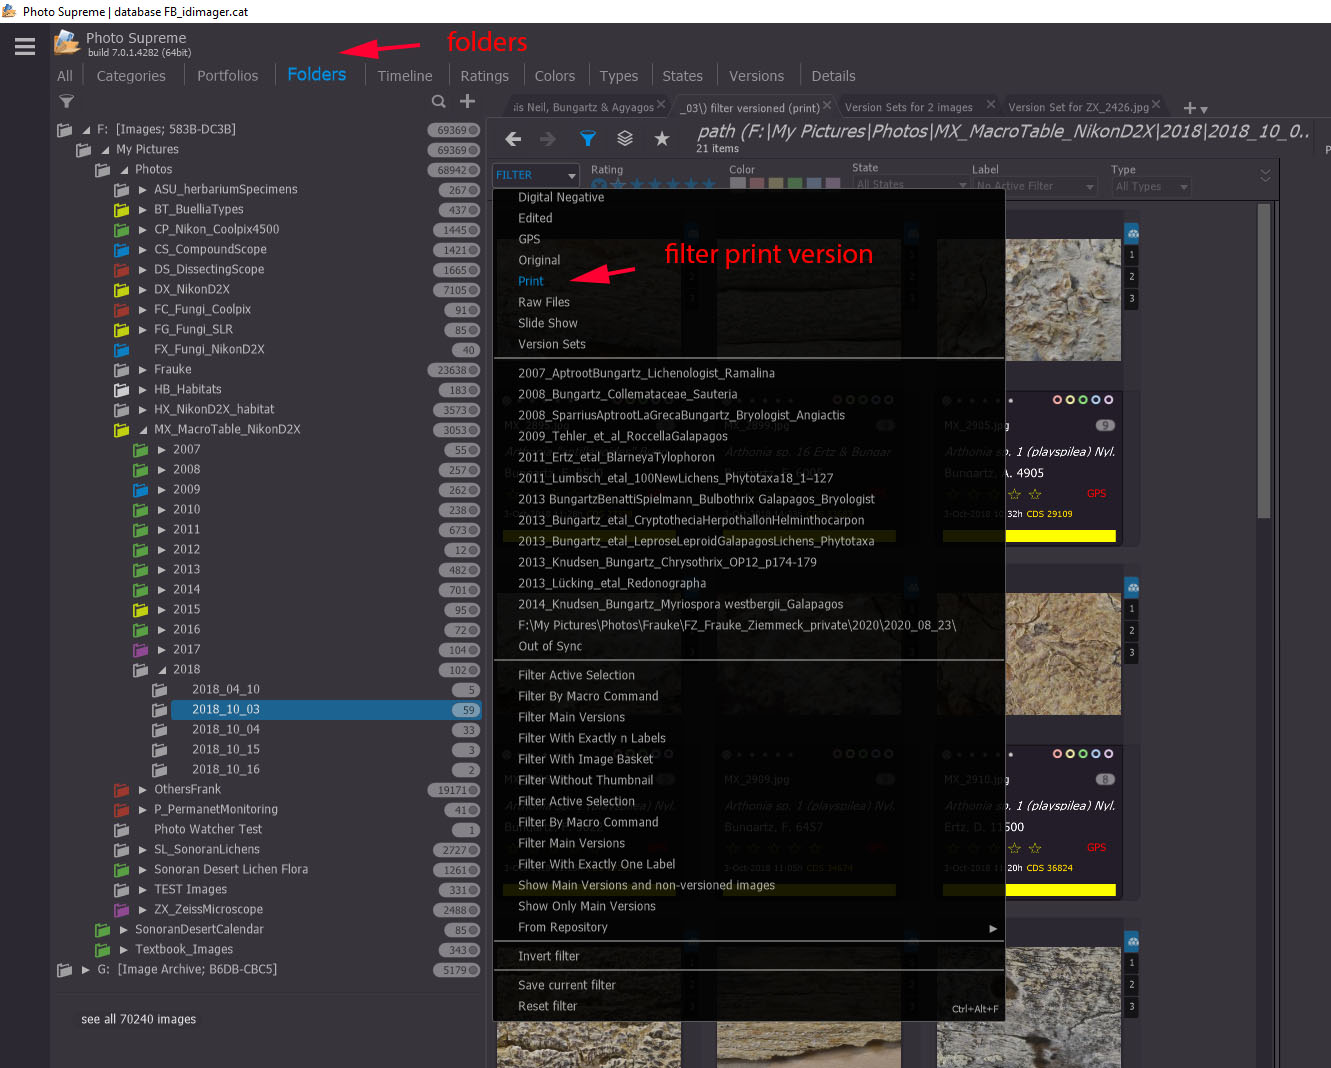Click 'see all 70240 images' link
Image resolution: width=1331 pixels, height=1068 pixels.
(139, 1019)
